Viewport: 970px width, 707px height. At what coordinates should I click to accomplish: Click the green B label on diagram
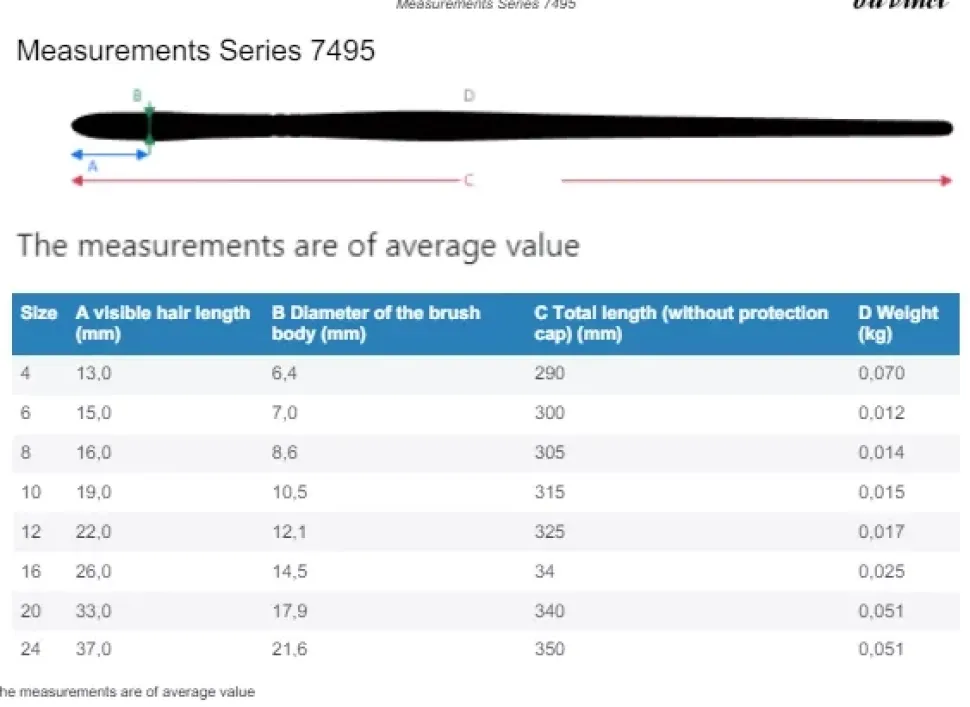(x=137, y=95)
